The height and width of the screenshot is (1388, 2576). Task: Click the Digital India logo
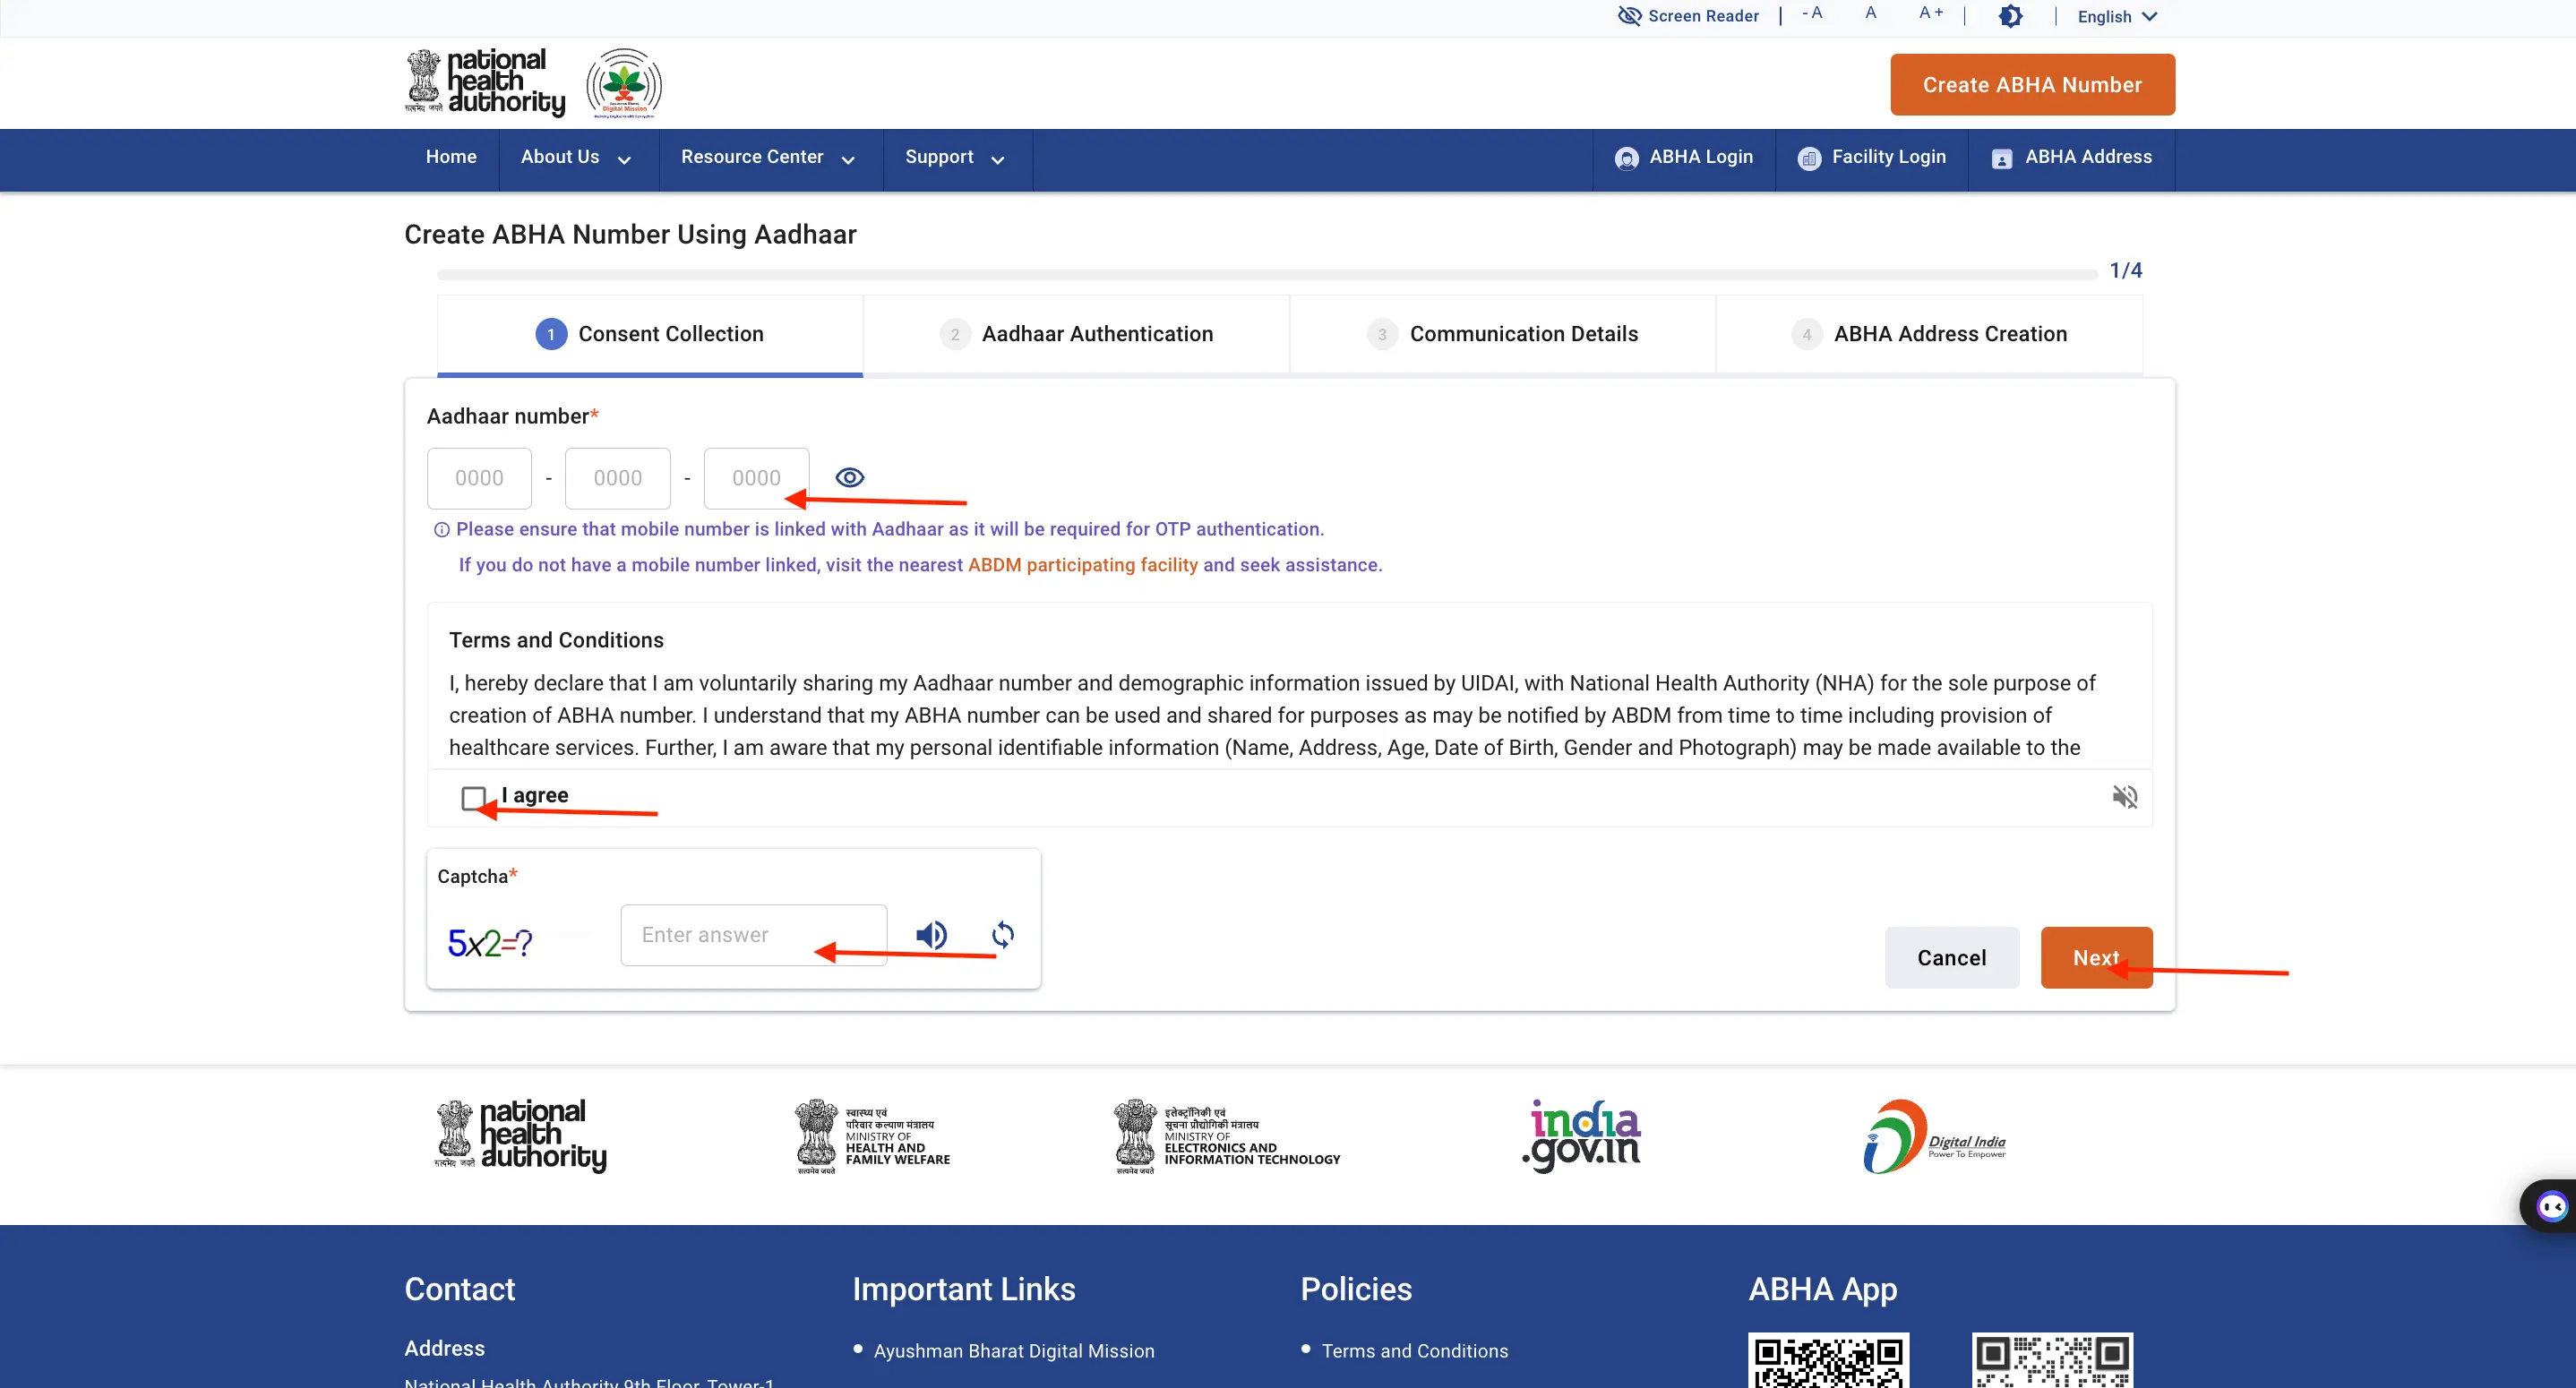click(x=1934, y=1137)
